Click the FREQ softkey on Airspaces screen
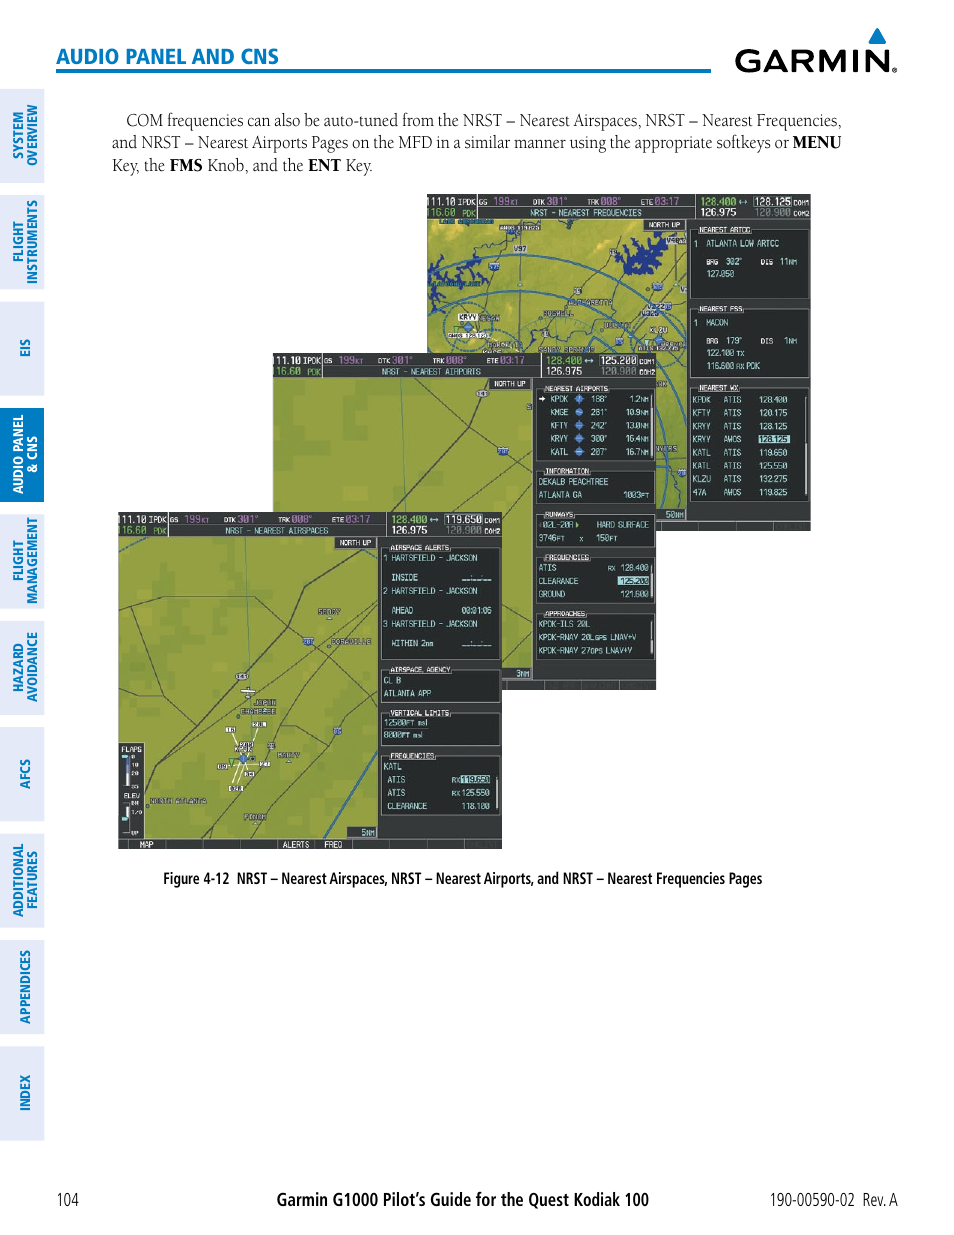Image resolution: width=954 pixels, height=1235 pixels. pyautogui.click(x=333, y=844)
